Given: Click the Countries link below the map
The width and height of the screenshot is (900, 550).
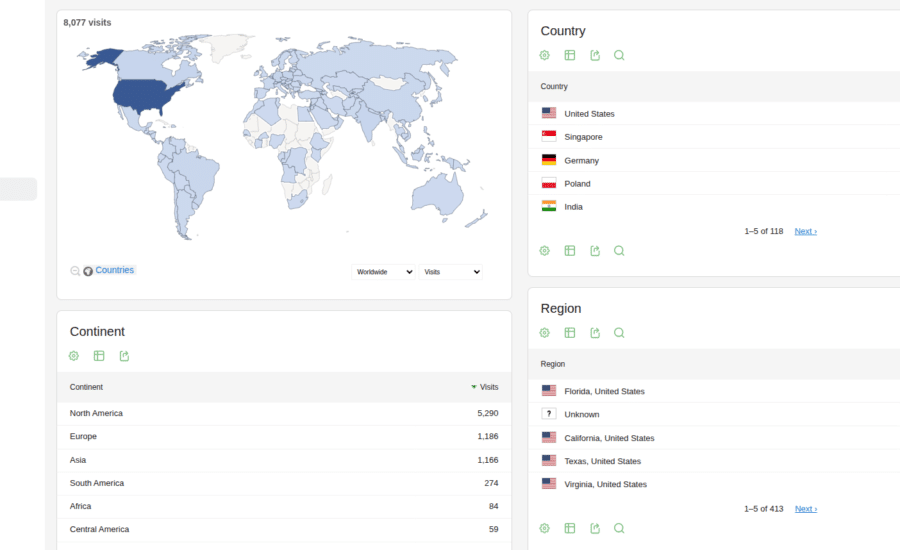Looking at the screenshot, I should point(114,270).
